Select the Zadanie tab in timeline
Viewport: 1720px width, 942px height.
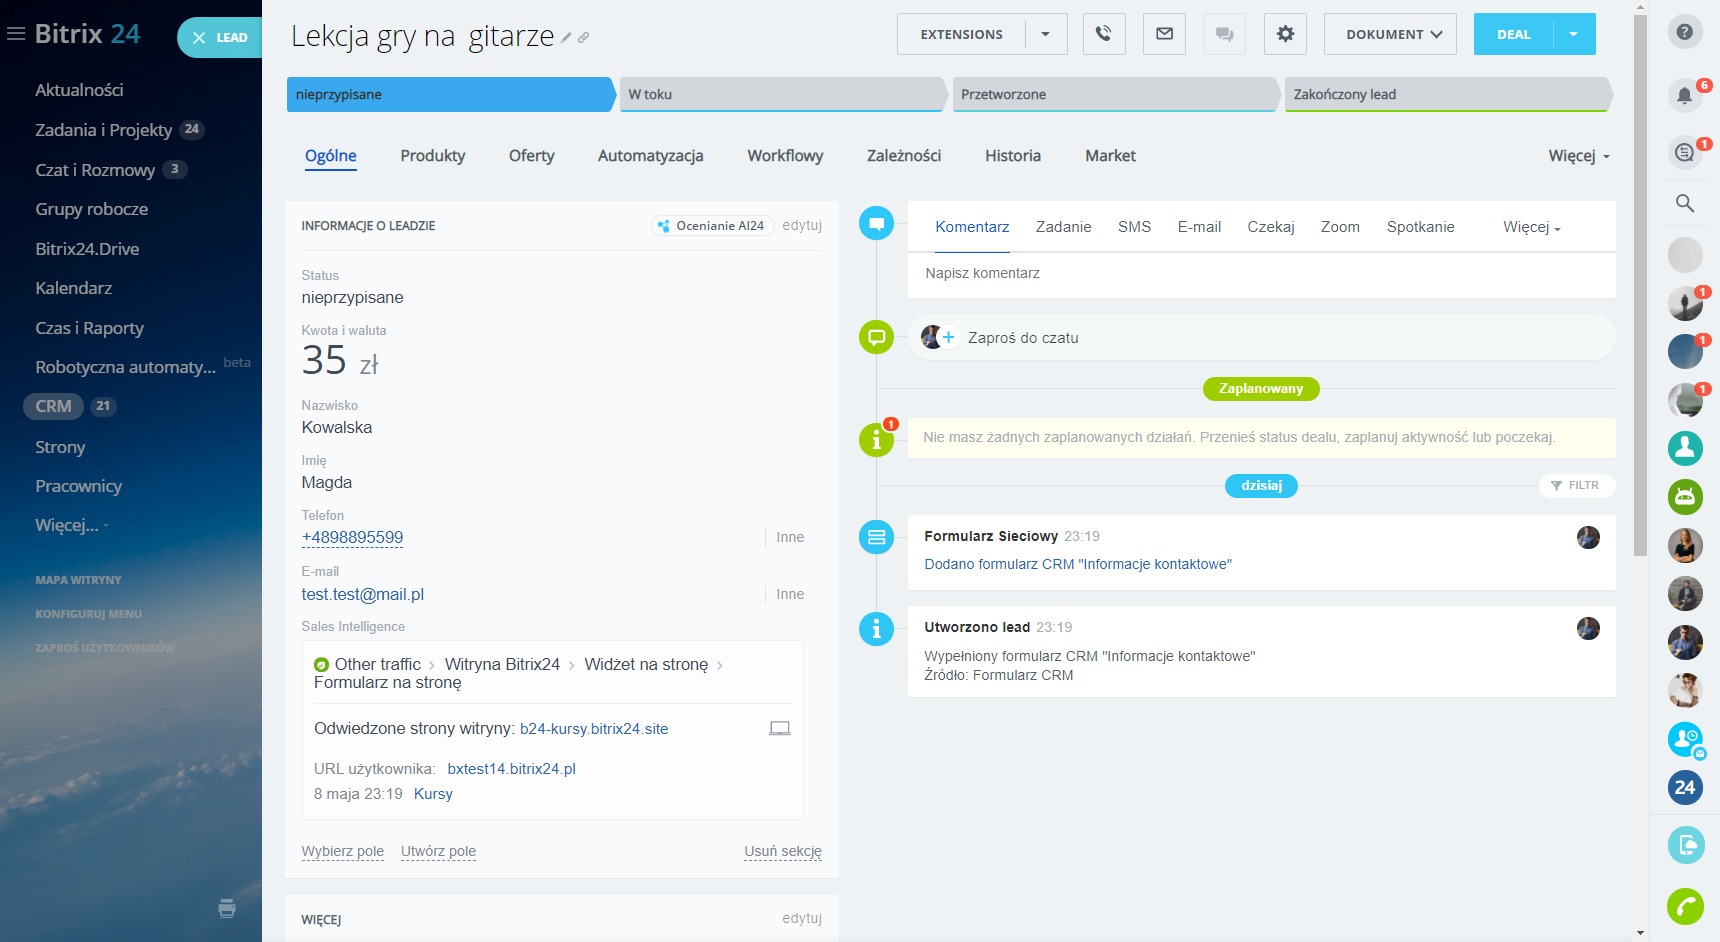1063,227
